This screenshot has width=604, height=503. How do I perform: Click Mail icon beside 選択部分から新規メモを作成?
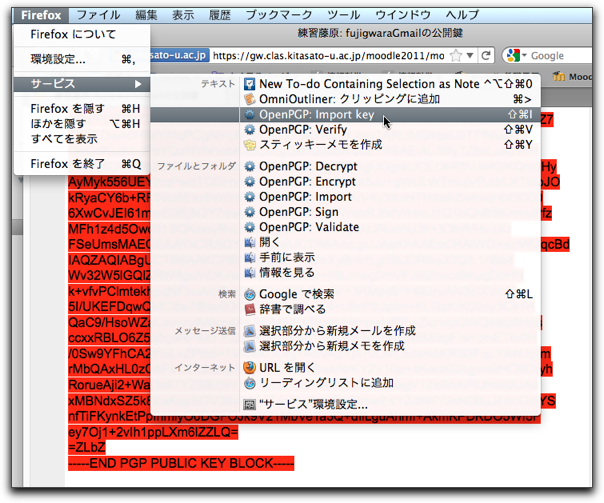(250, 346)
